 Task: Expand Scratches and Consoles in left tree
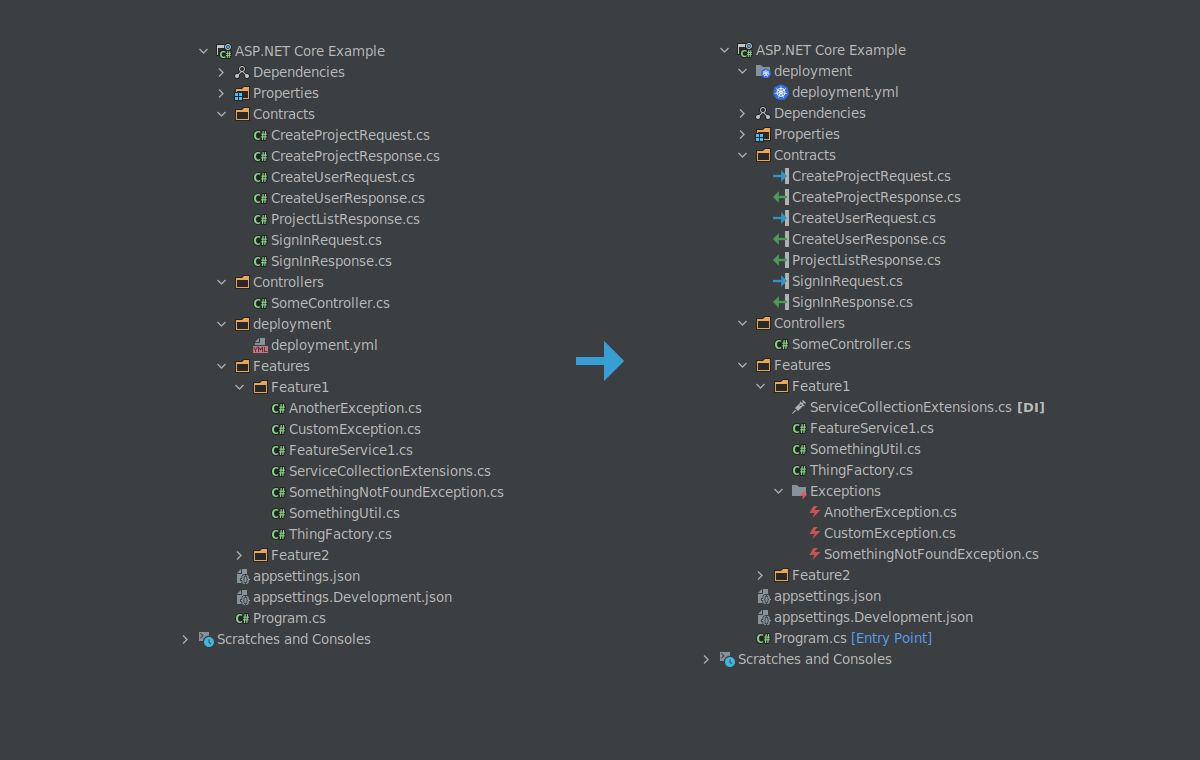point(186,639)
